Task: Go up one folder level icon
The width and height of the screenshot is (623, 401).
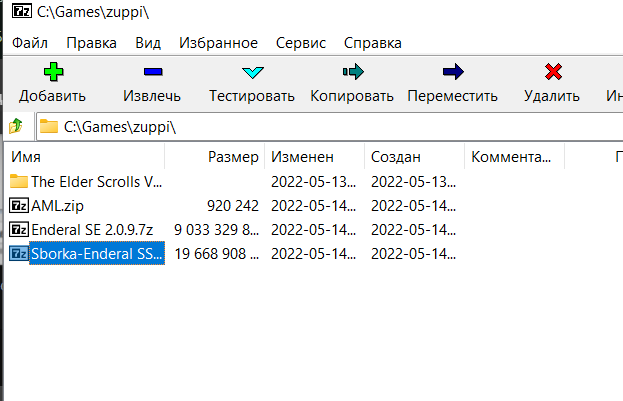Action: click(x=16, y=126)
